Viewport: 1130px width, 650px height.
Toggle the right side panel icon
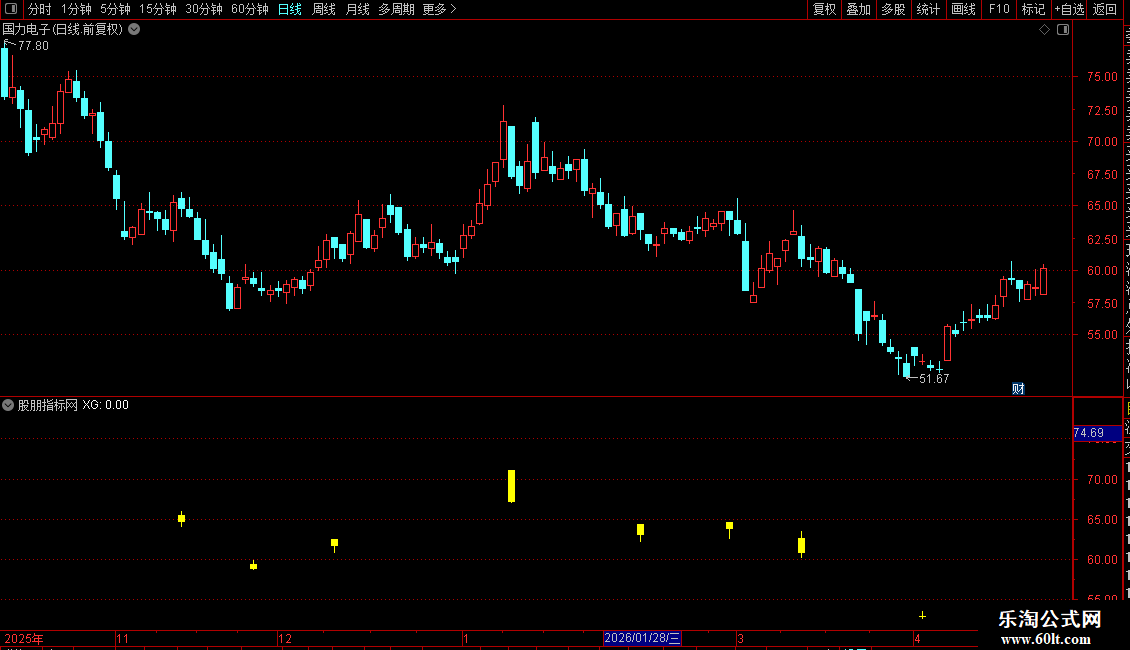click(x=1063, y=30)
